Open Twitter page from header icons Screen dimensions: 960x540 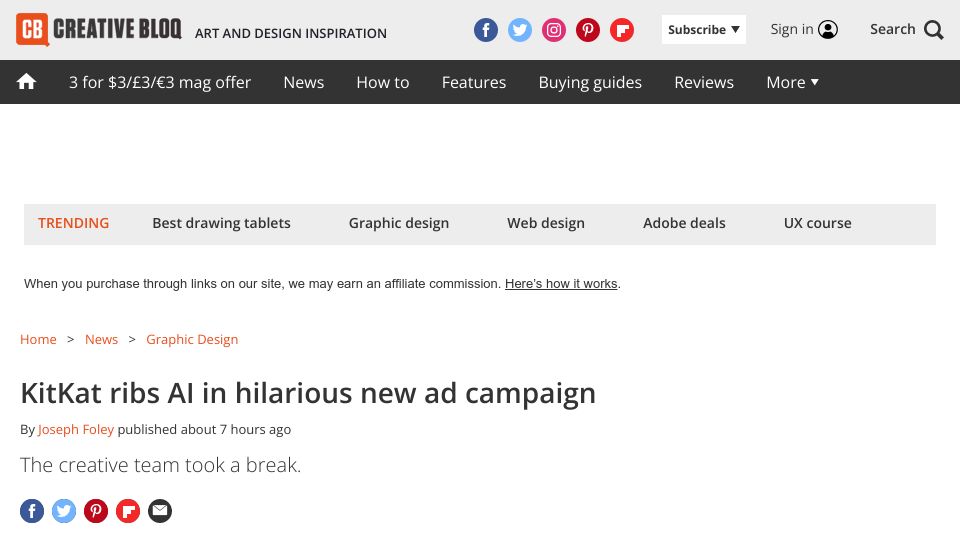(x=520, y=30)
